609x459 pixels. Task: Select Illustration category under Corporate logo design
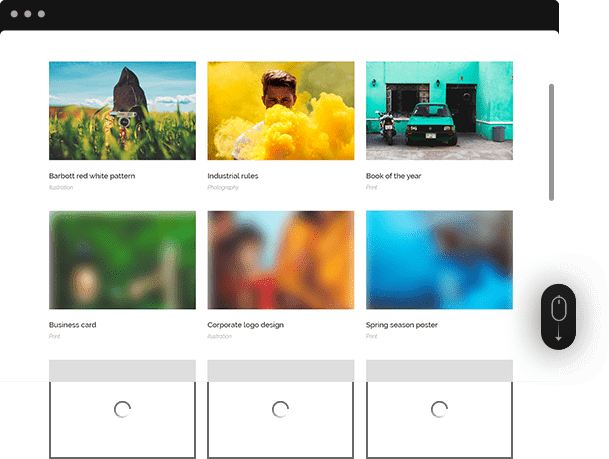(219, 336)
